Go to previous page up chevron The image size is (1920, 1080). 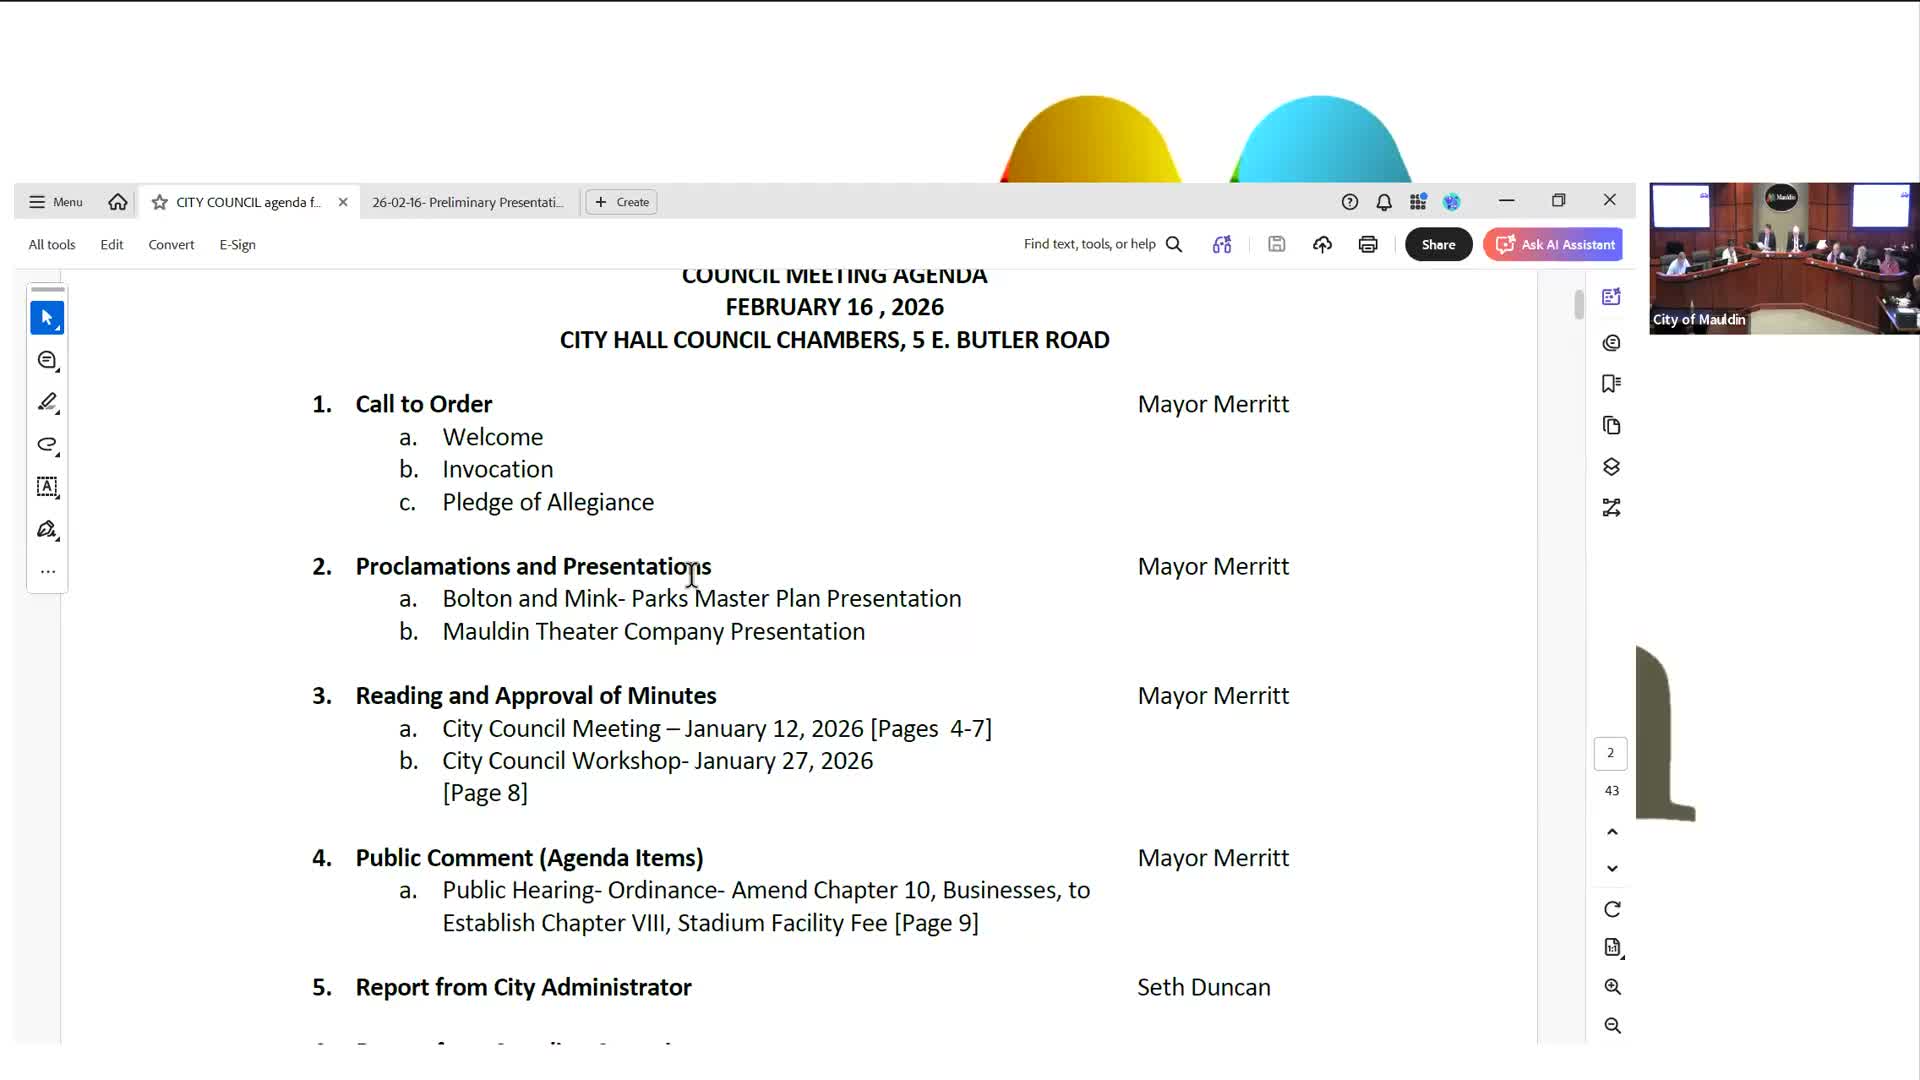coord(1612,832)
